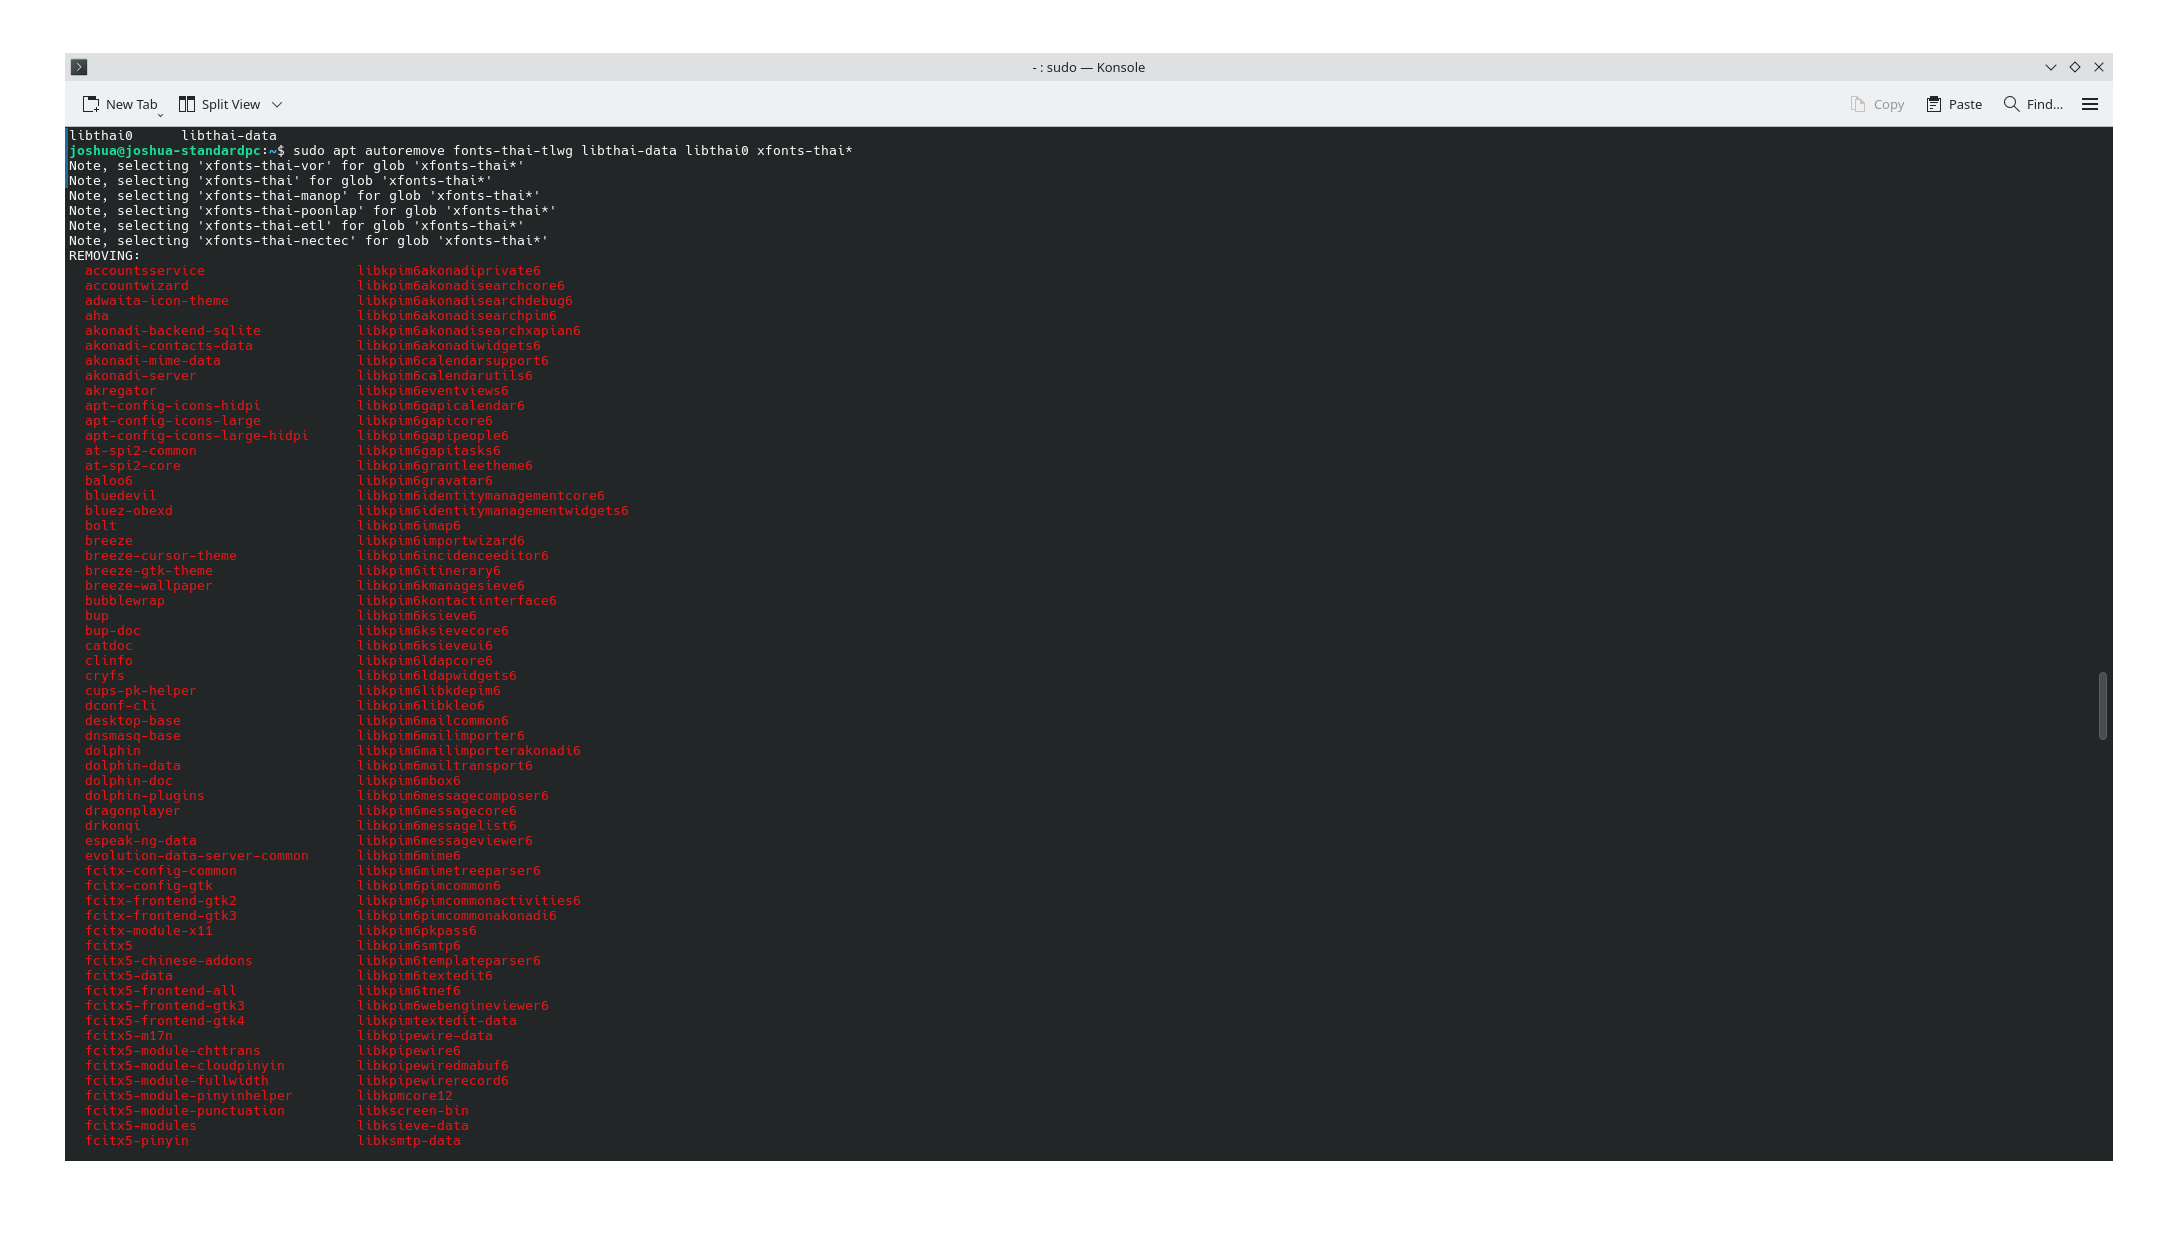Expand the New Tab dropdown arrow
2178x1238 pixels.
click(x=160, y=114)
